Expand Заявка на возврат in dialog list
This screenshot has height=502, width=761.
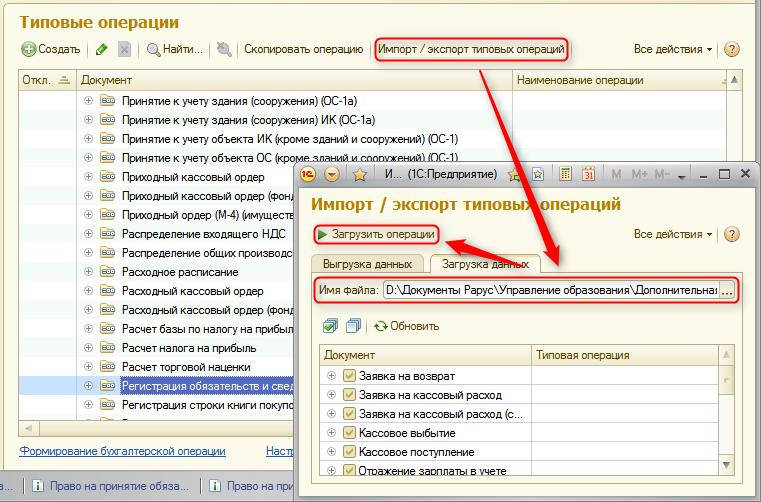point(331,376)
